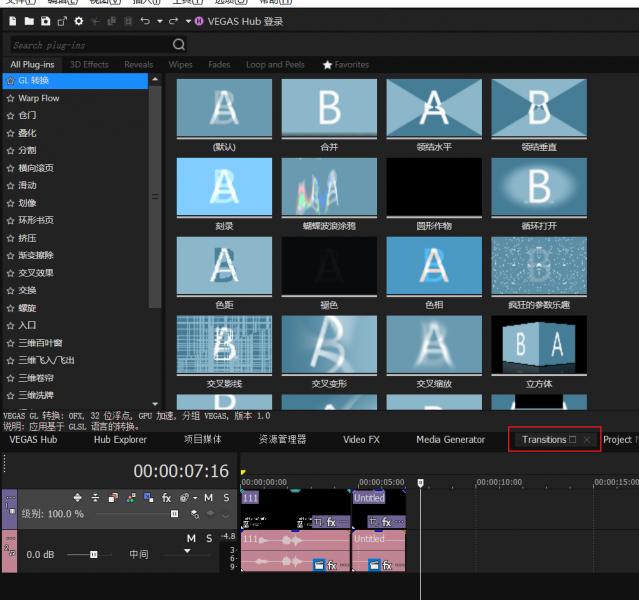Mute the audio track

191,539
